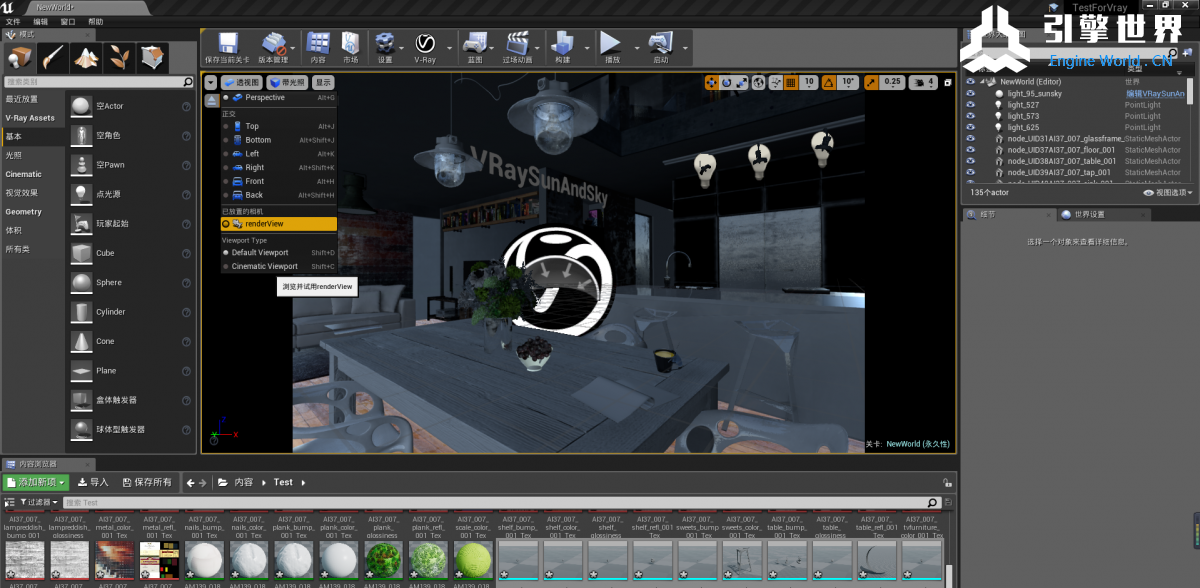This screenshot has height=588, width=1200.
Task: Click the content browser back arrow
Action: 191,482
